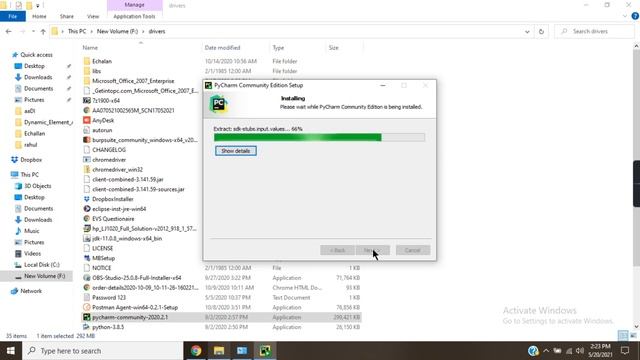
Task: Select the DropboxInstaller file icon
Action: [x=87, y=199]
